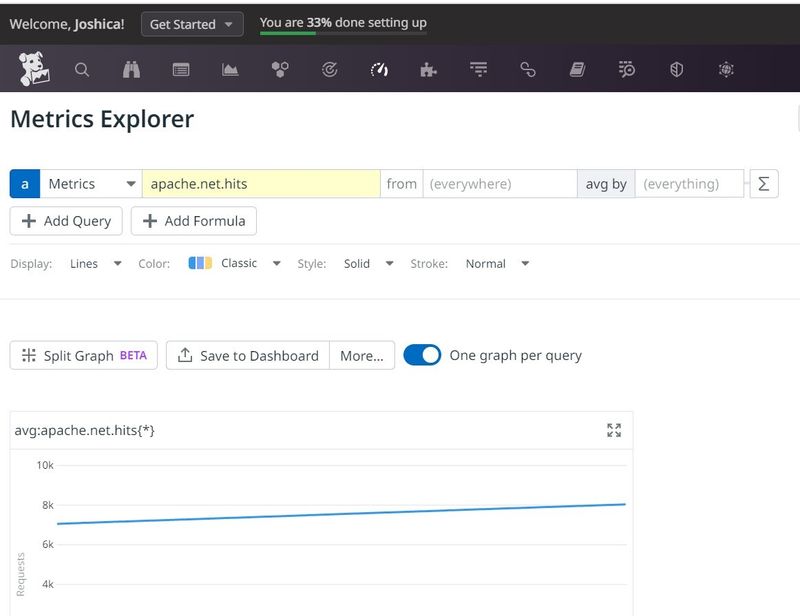
Task: Click the blue line in graph
Action: click(x=341, y=514)
